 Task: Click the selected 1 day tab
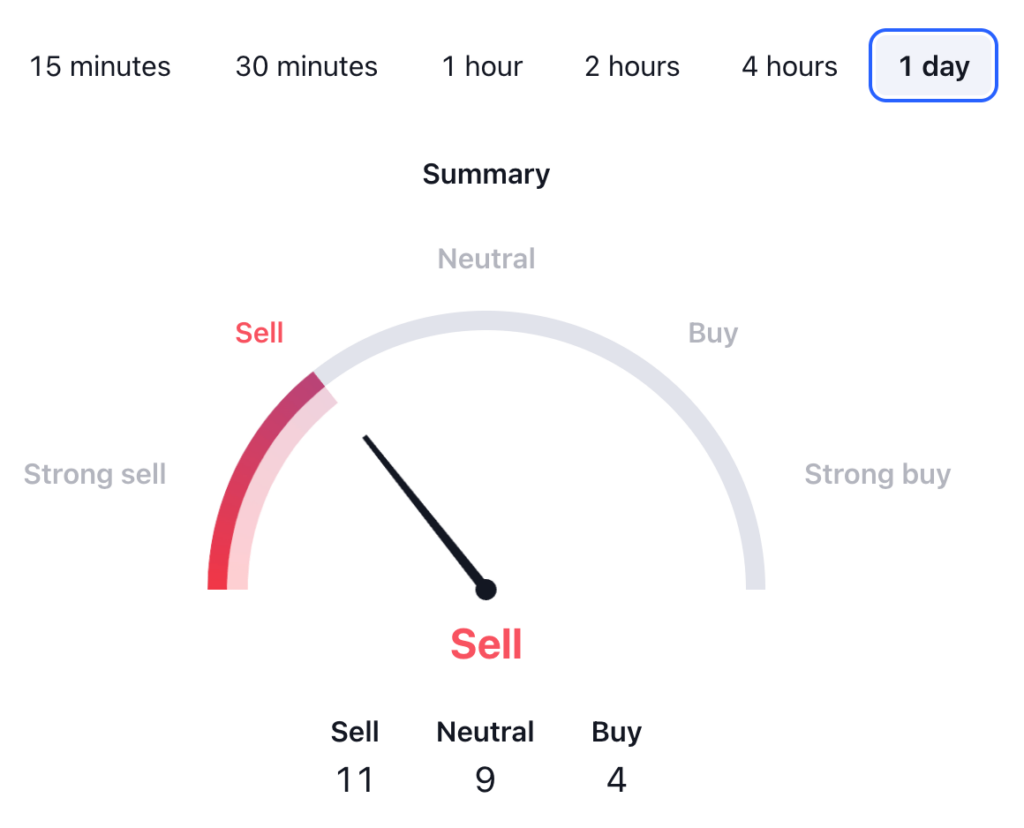click(x=933, y=67)
